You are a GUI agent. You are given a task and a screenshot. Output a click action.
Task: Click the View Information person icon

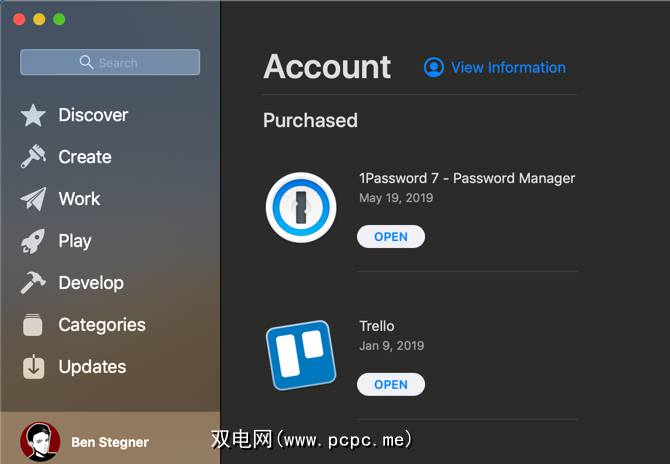(x=433, y=67)
